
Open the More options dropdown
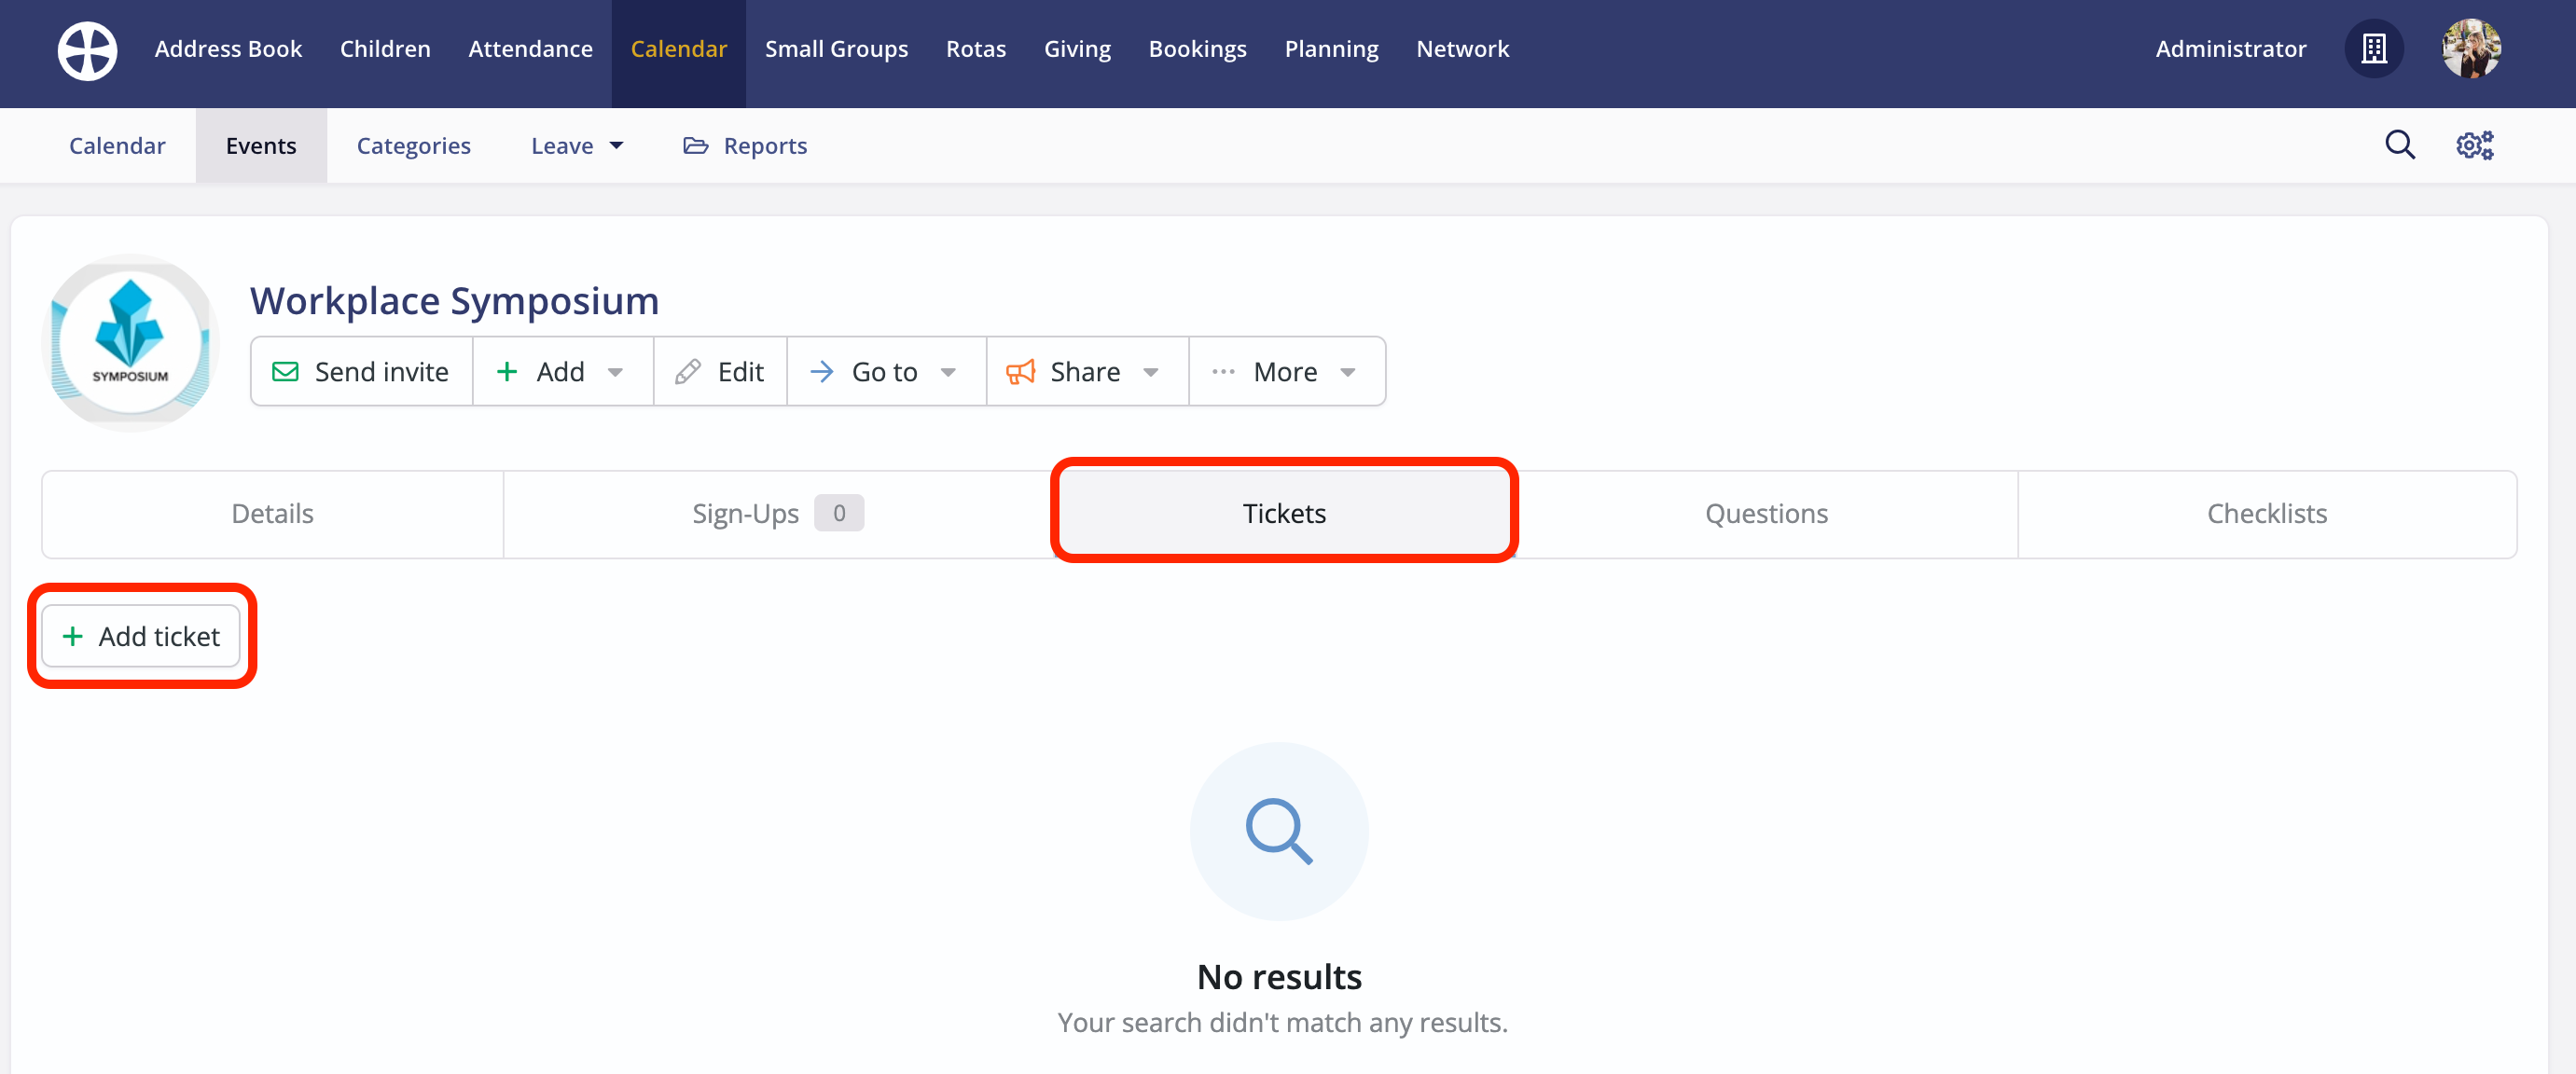pyautogui.click(x=1286, y=372)
